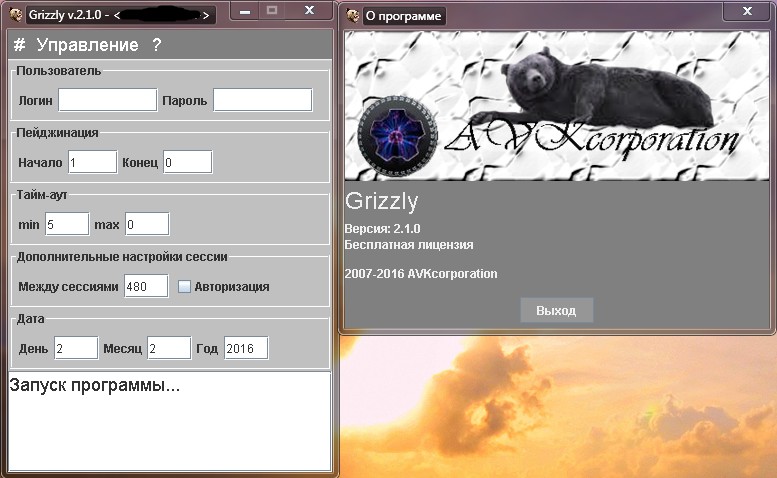Click the min timeout field

[x=67, y=224]
